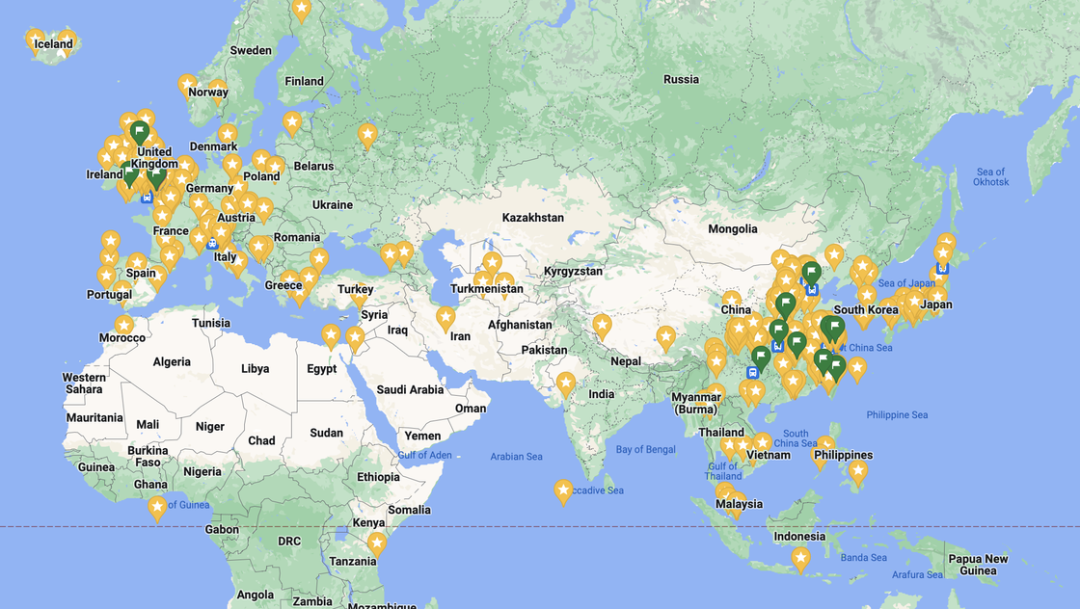Open the eastern star pin on Iceland

[x=67, y=41]
